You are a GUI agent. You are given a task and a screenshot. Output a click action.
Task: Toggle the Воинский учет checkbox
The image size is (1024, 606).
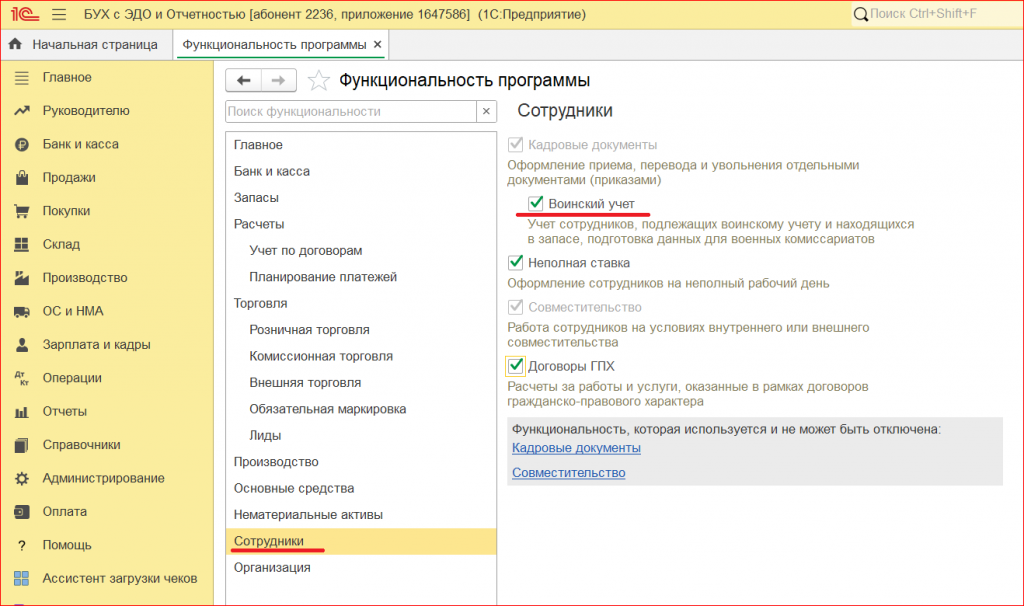tap(536, 203)
